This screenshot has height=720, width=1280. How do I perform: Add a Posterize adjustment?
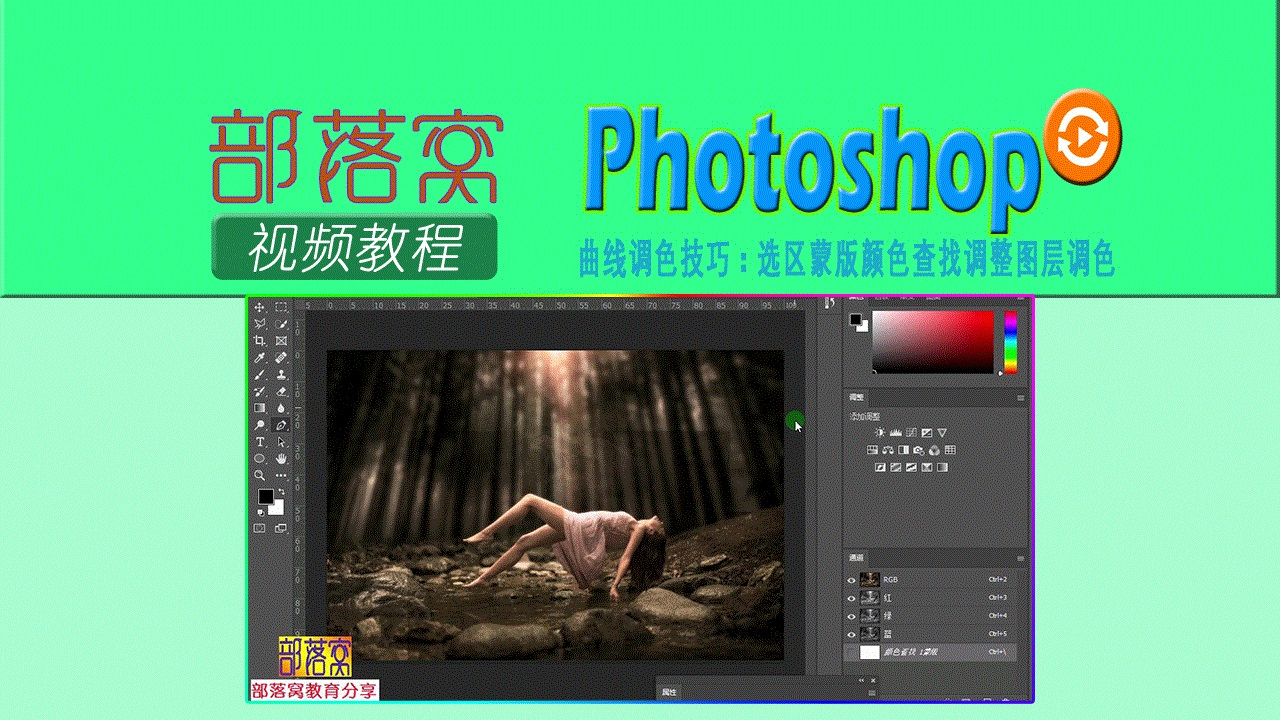point(896,467)
